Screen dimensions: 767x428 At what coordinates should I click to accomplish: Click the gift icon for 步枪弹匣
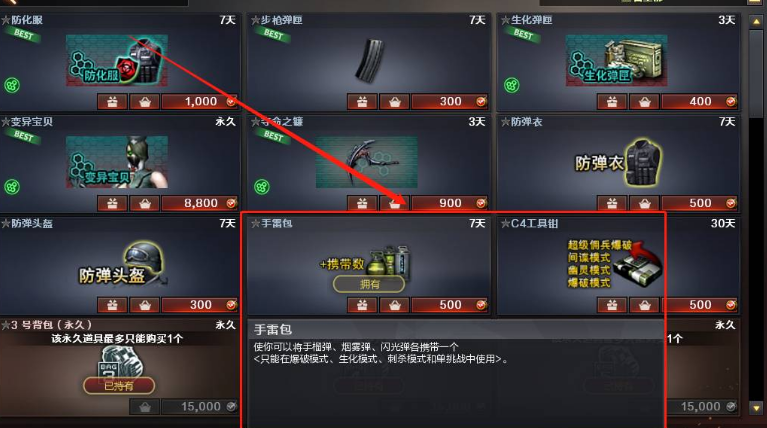tap(362, 102)
